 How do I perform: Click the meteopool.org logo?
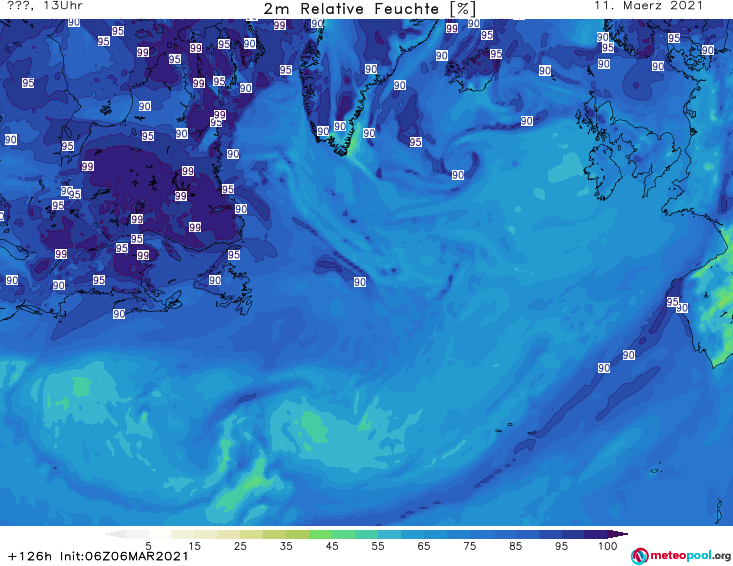(681, 556)
